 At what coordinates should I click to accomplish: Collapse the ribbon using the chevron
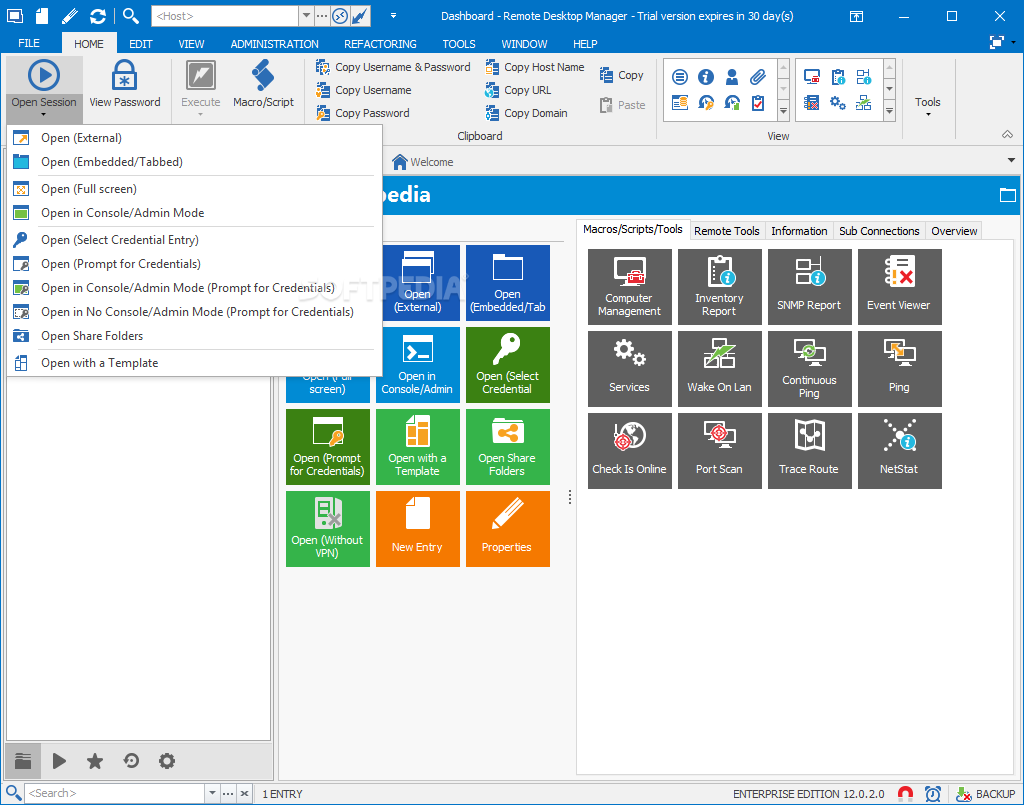(1007, 134)
